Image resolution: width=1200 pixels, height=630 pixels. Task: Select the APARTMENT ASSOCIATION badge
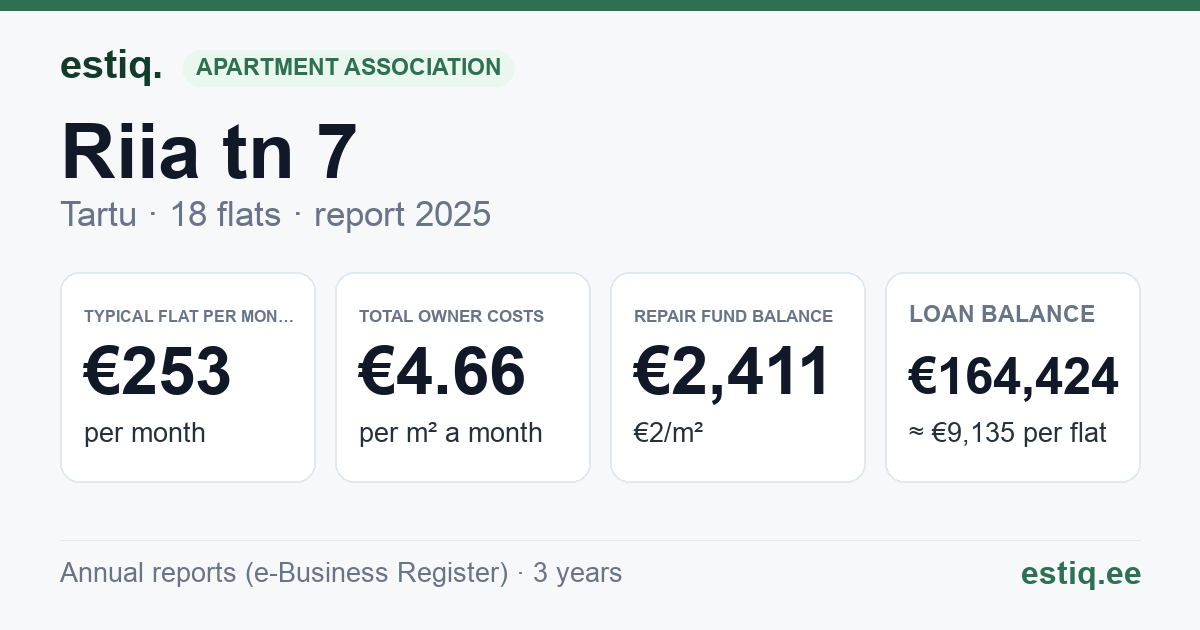point(348,68)
